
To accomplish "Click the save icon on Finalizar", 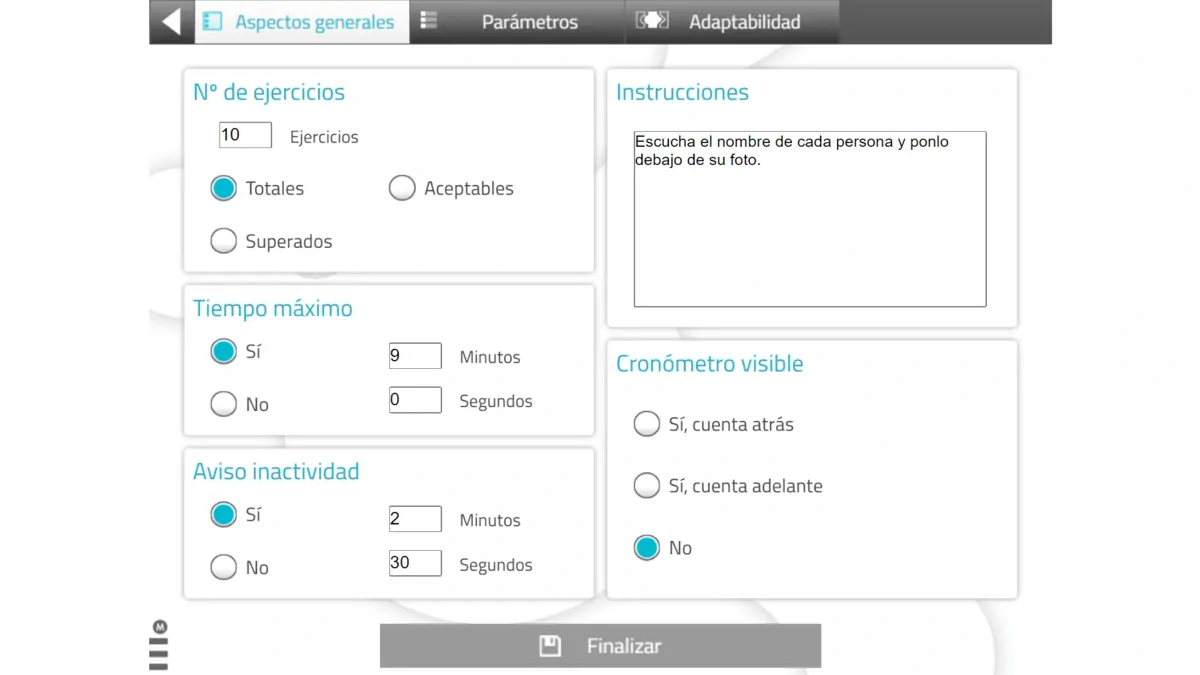I will tap(550, 646).
